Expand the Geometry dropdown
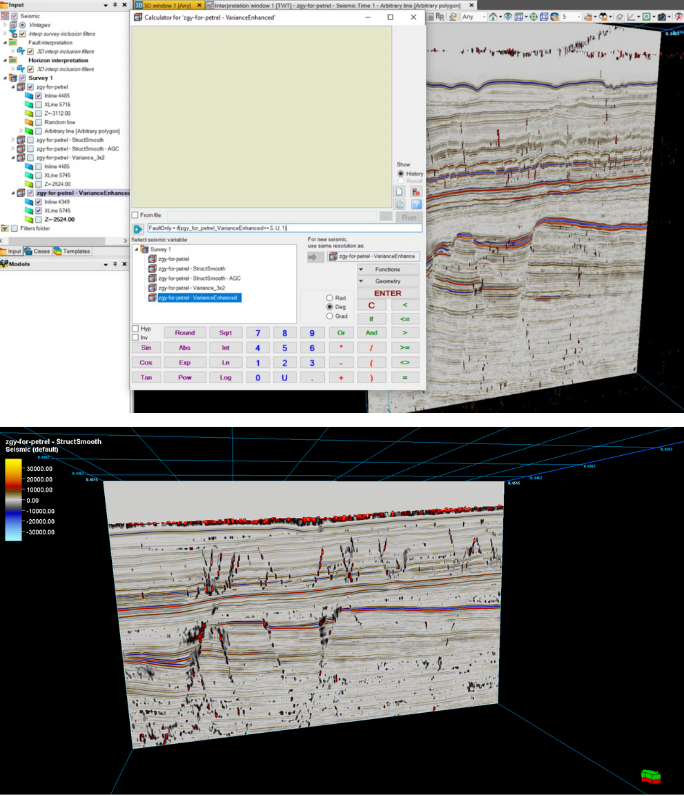 388,281
